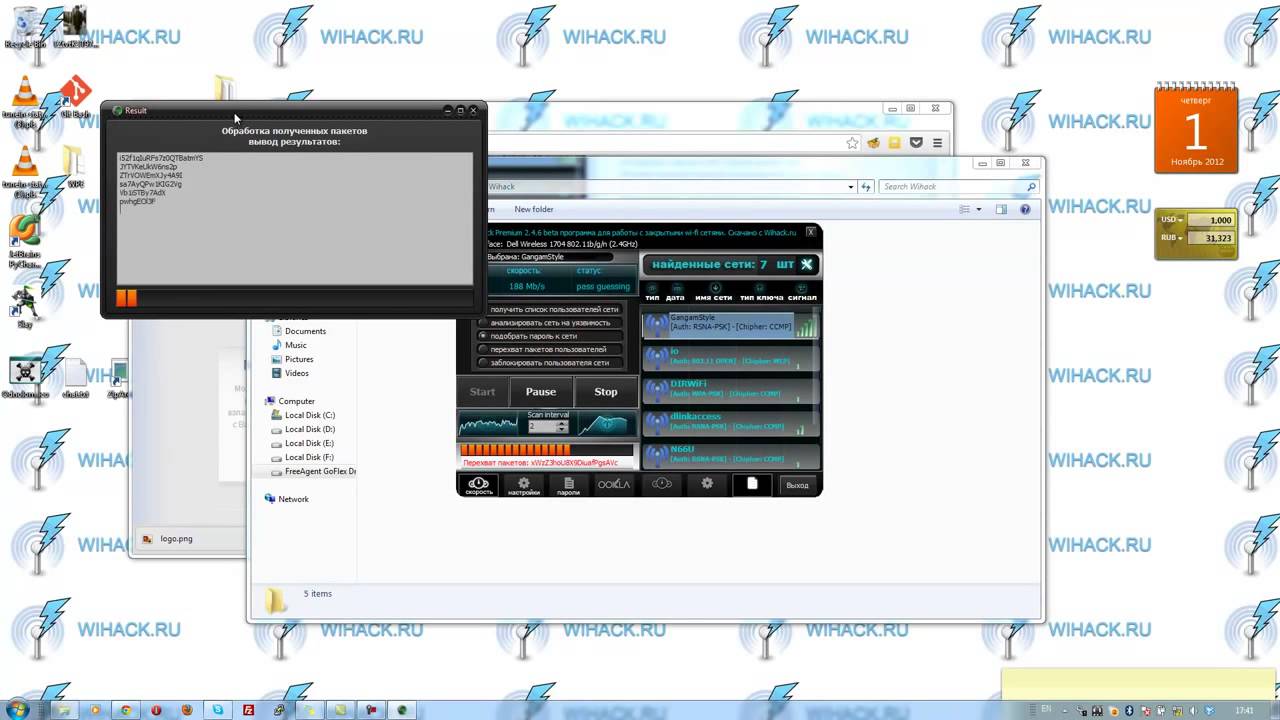Sort networks by сигнал column
Screen dimensions: 1280x720
click(x=802, y=292)
